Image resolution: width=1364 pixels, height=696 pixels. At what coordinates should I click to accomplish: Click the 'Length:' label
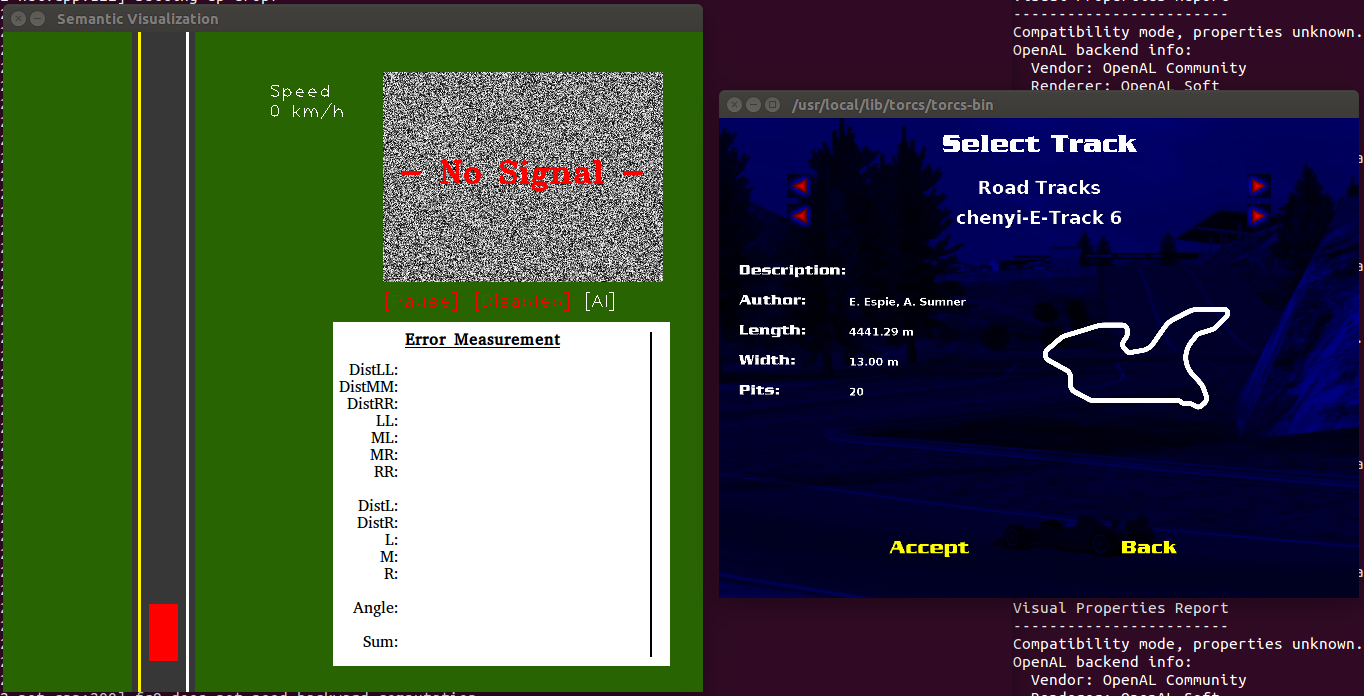point(772,330)
